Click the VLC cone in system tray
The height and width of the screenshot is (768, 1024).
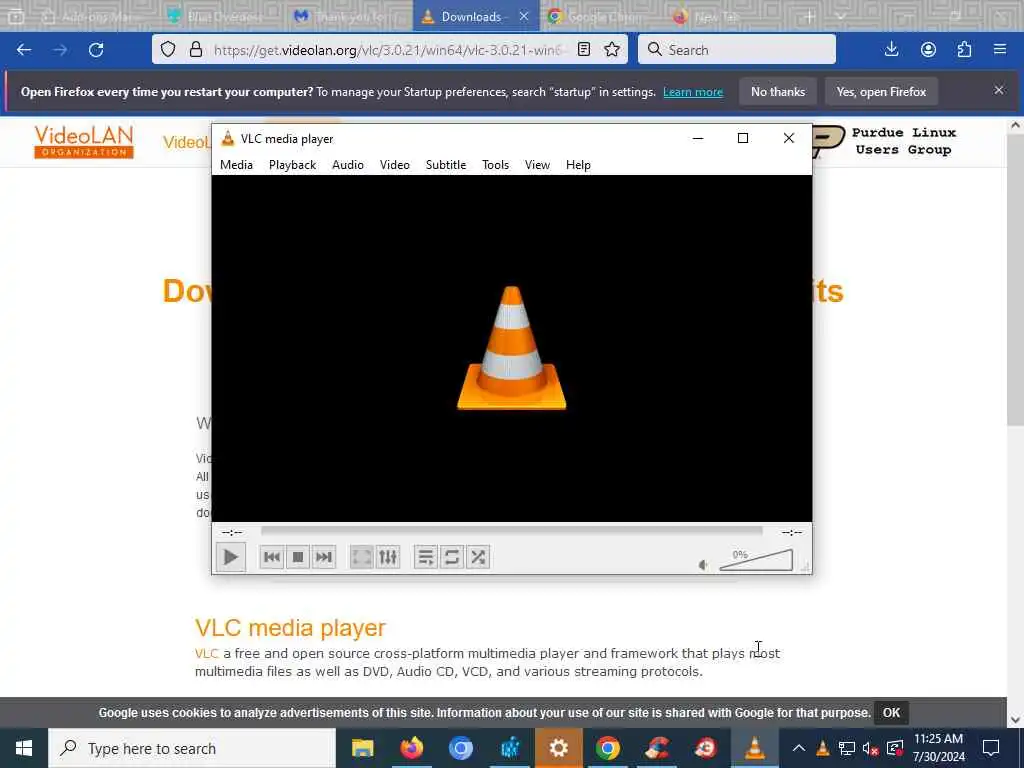pos(823,748)
